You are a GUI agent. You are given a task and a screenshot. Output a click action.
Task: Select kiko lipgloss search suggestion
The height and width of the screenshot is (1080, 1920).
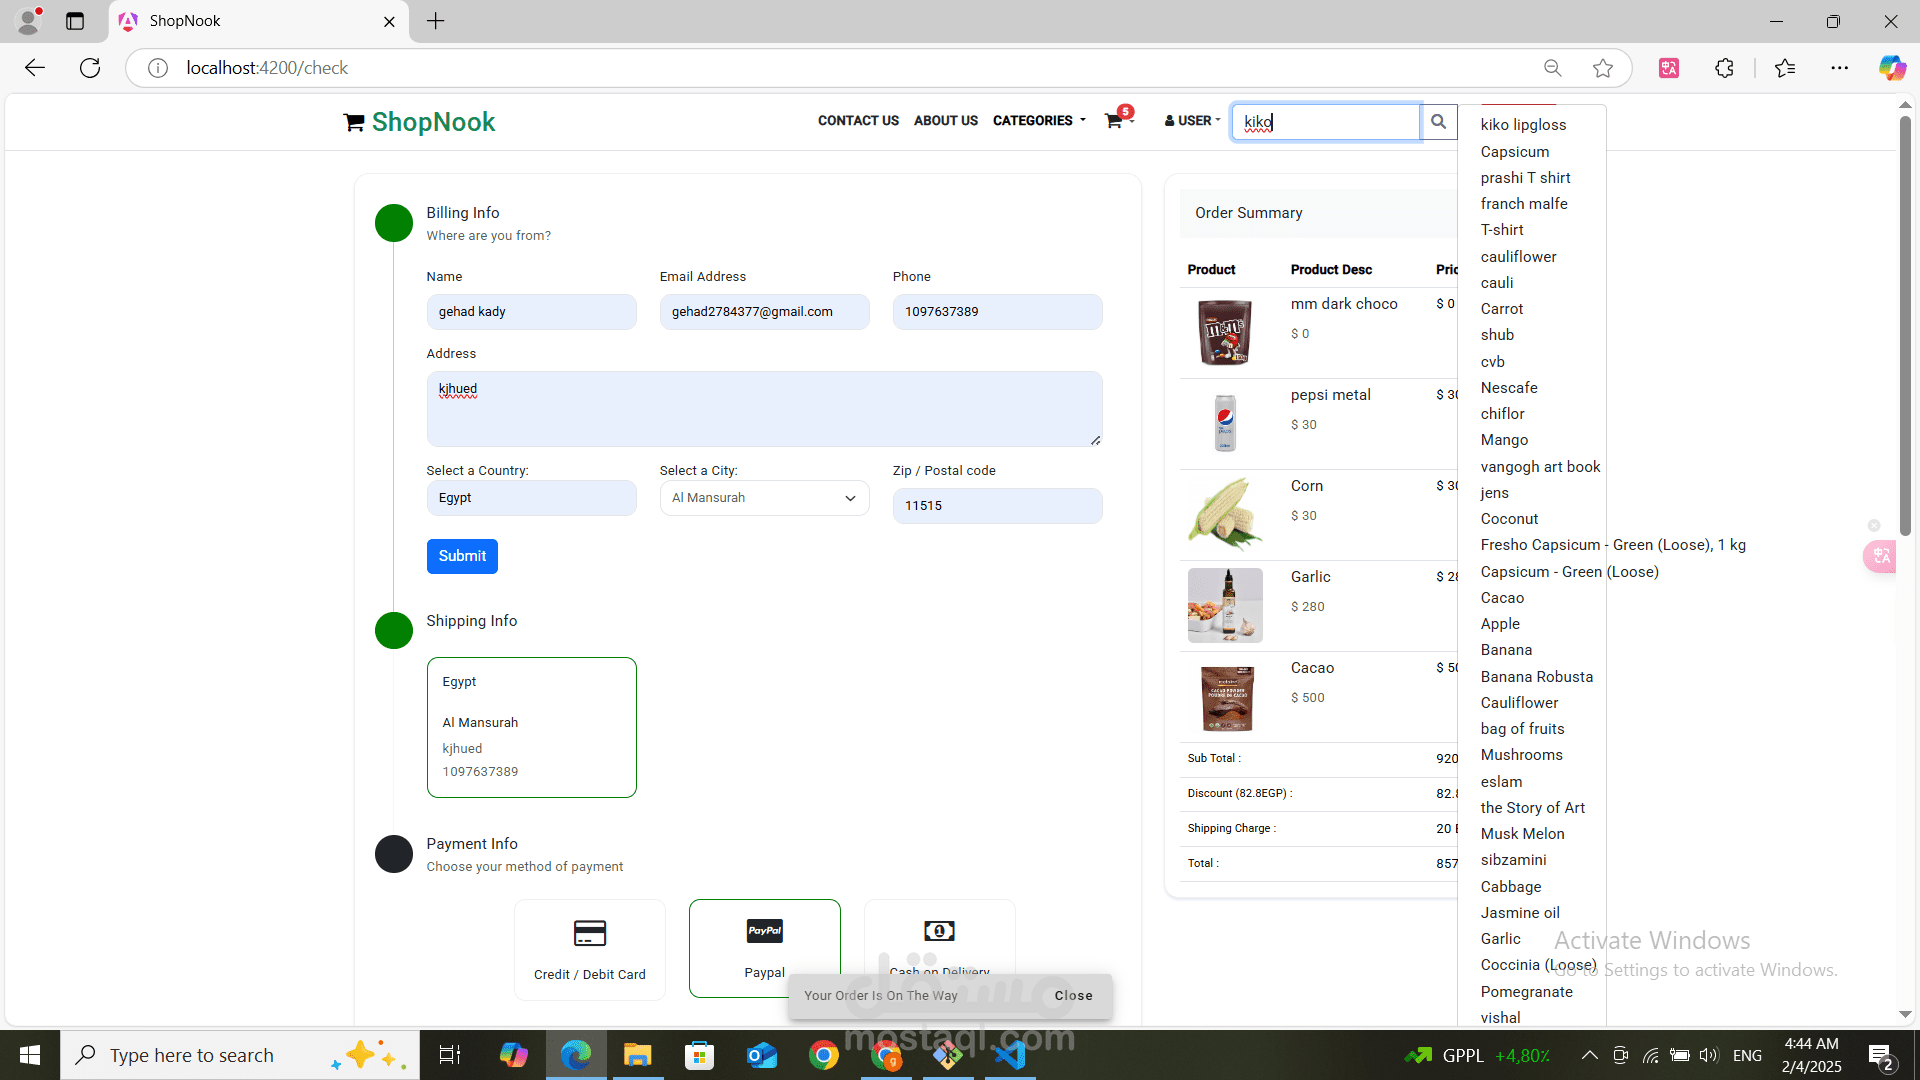pyautogui.click(x=1523, y=125)
